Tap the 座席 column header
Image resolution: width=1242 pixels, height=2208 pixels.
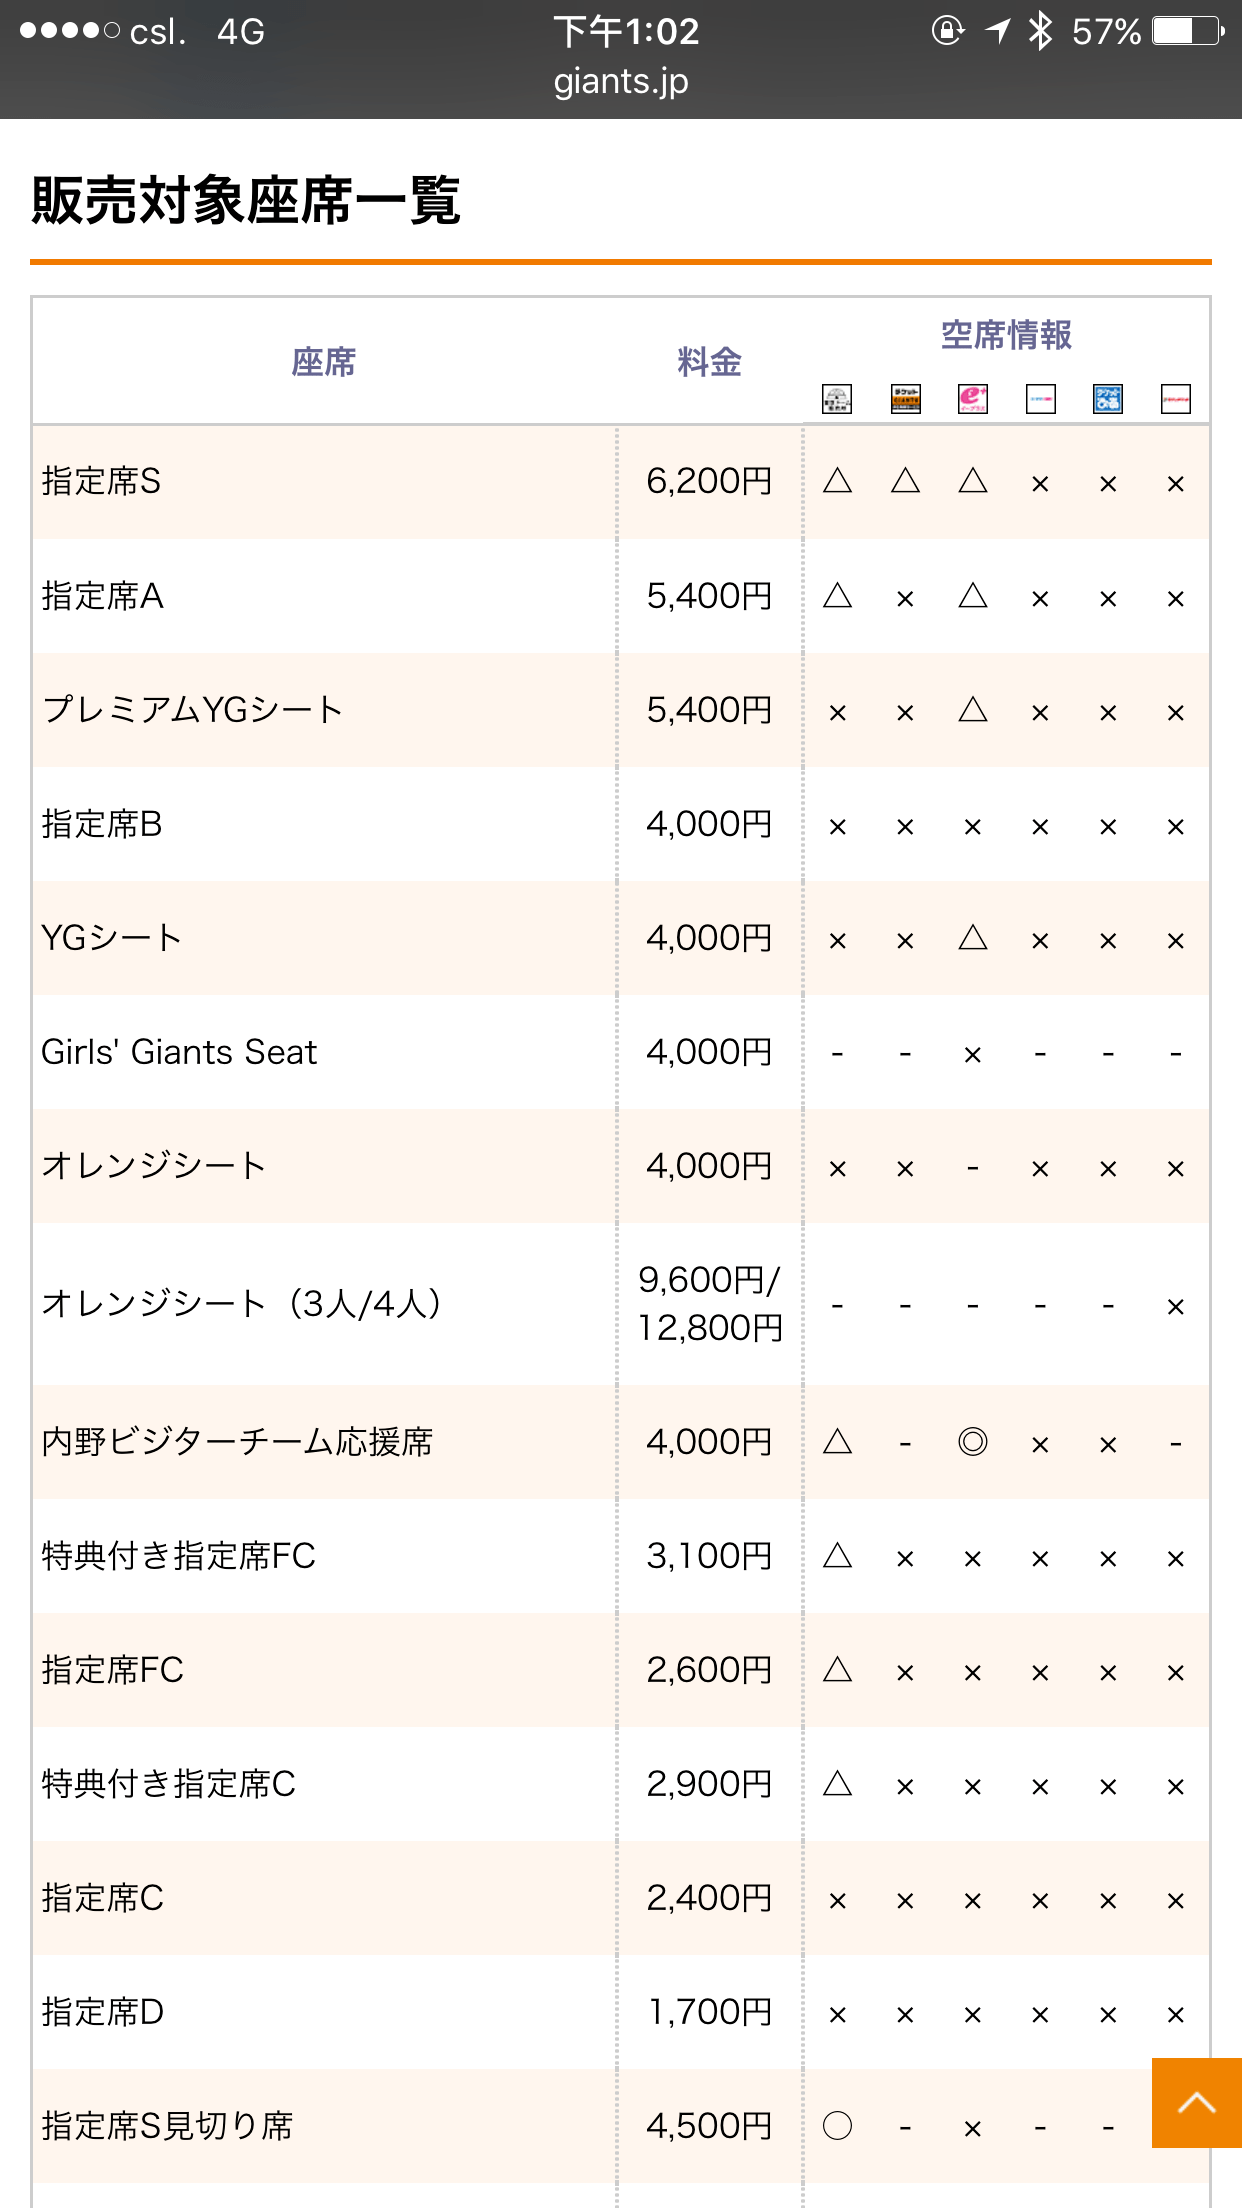pyautogui.click(x=323, y=362)
